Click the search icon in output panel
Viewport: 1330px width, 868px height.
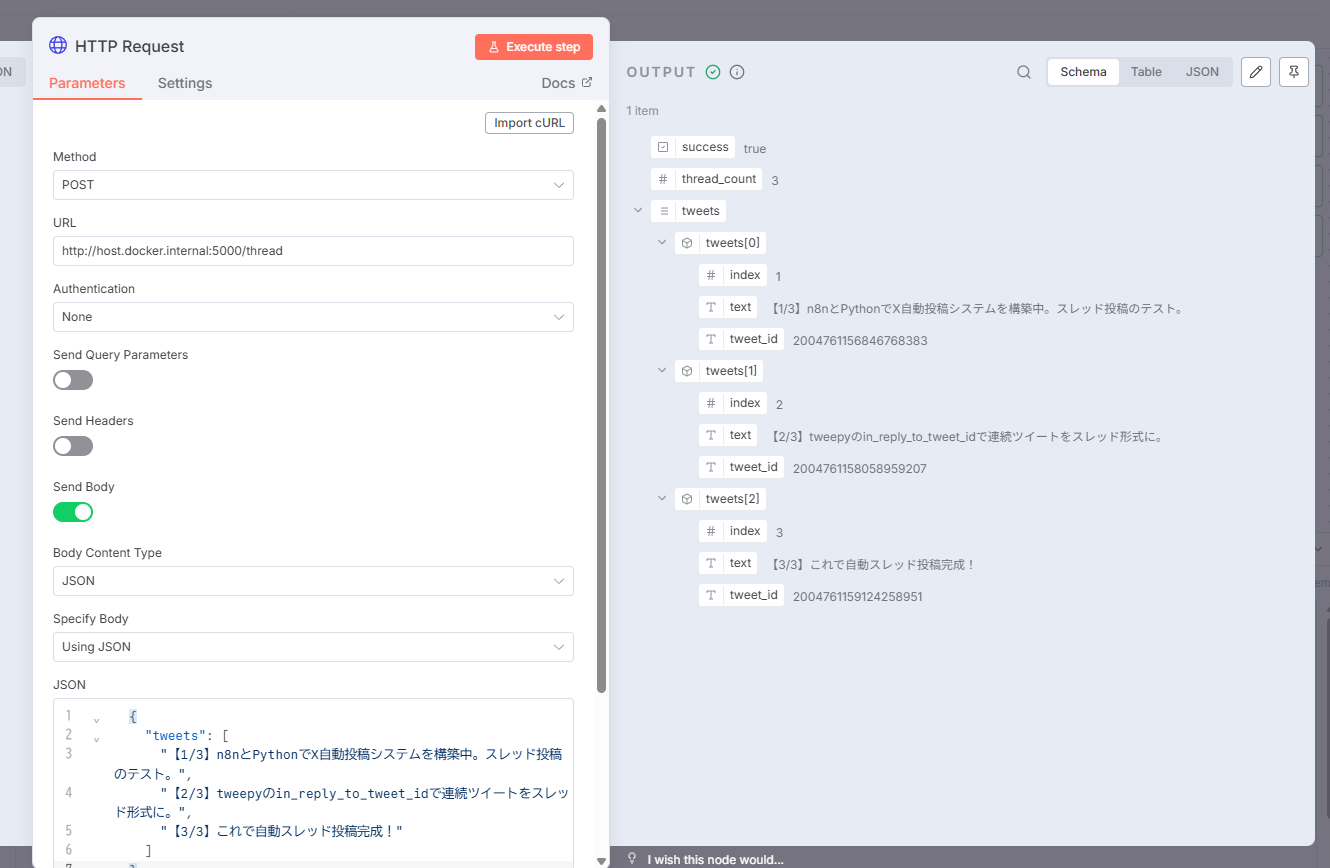[x=1023, y=72]
